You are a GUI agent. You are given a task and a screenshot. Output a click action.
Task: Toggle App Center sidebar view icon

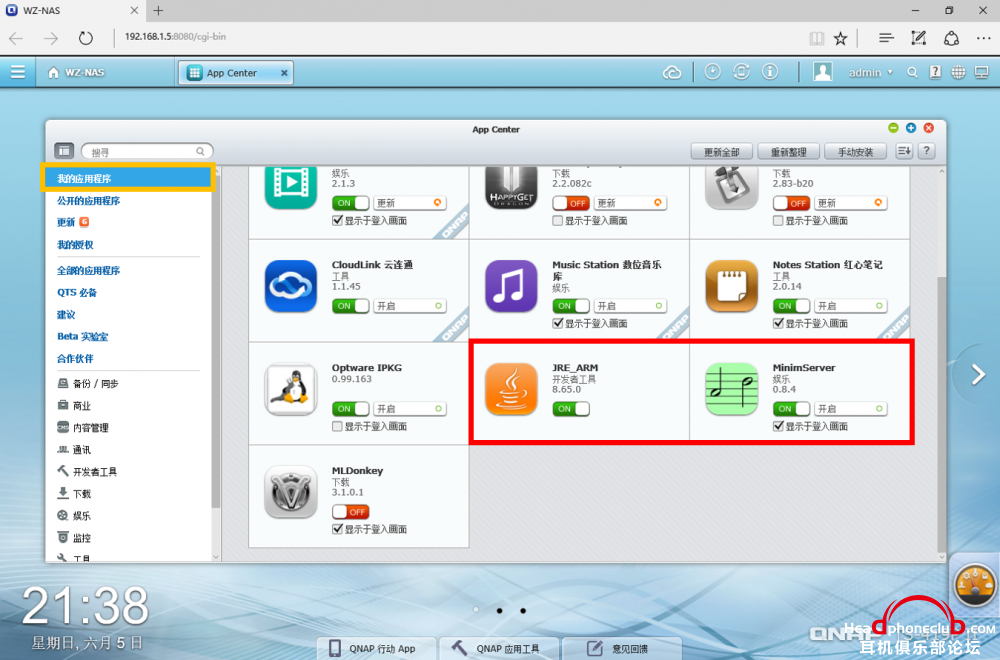[64, 151]
